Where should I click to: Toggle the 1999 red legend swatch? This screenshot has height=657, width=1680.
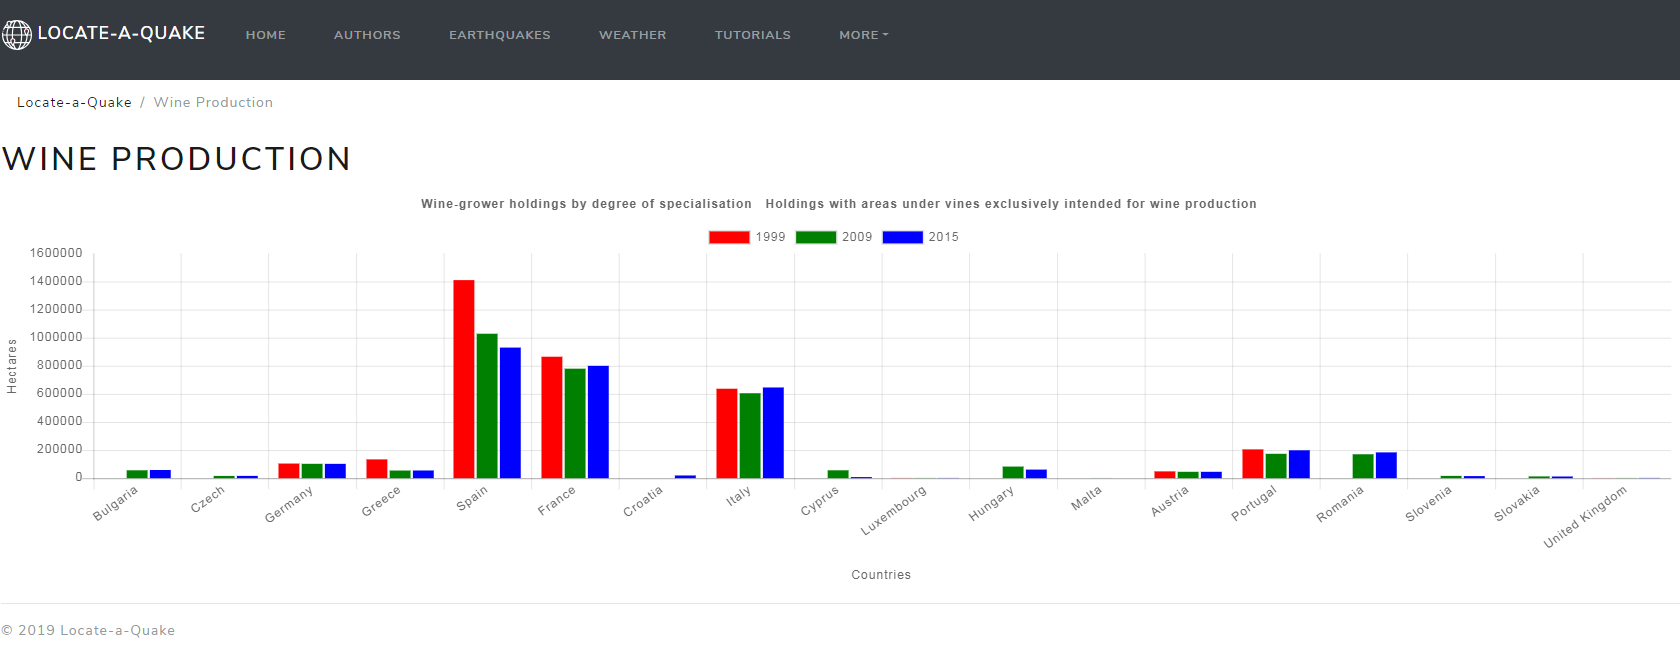pyautogui.click(x=729, y=237)
